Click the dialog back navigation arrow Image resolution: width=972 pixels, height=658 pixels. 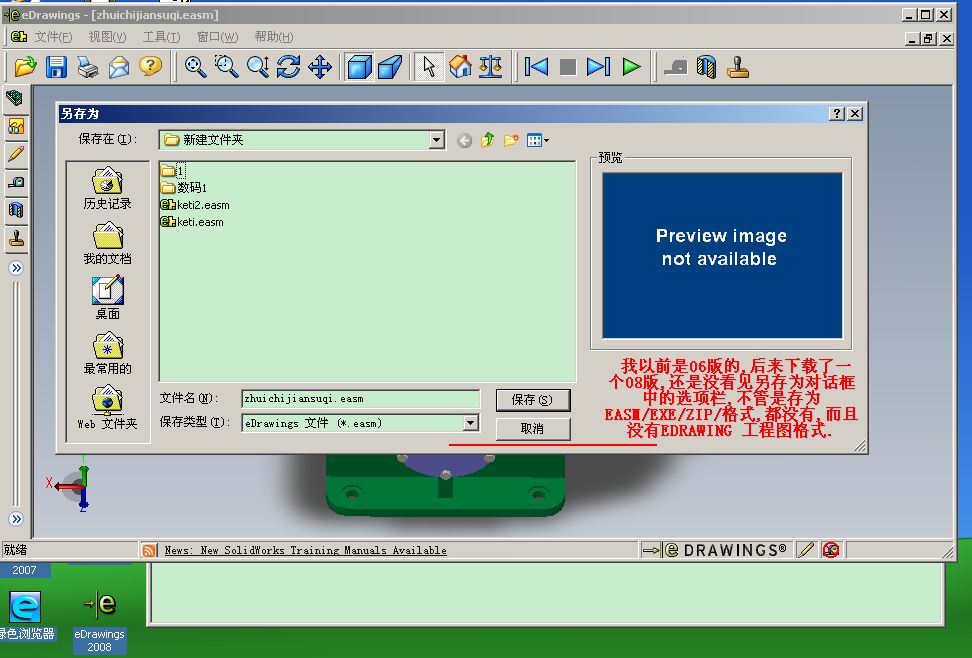point(464,141)
